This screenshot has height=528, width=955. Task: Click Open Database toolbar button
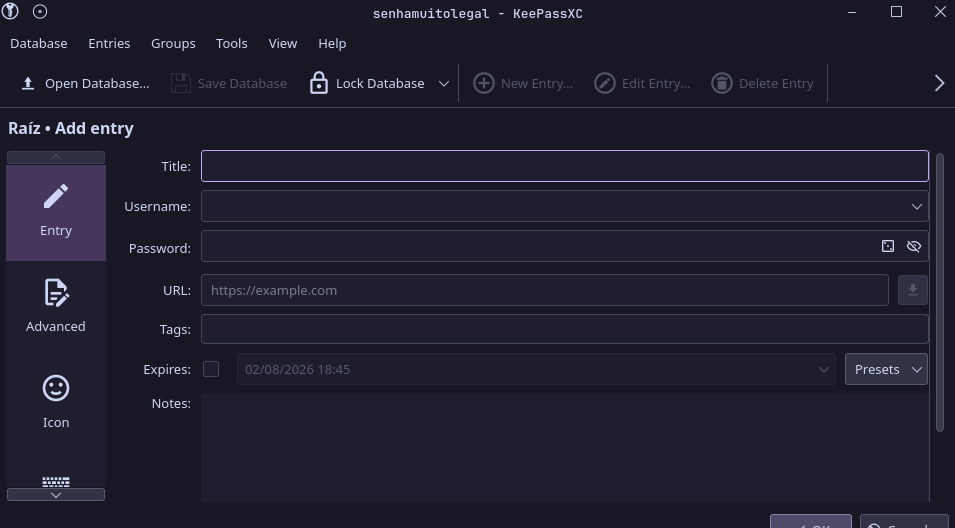pos(85,83)
